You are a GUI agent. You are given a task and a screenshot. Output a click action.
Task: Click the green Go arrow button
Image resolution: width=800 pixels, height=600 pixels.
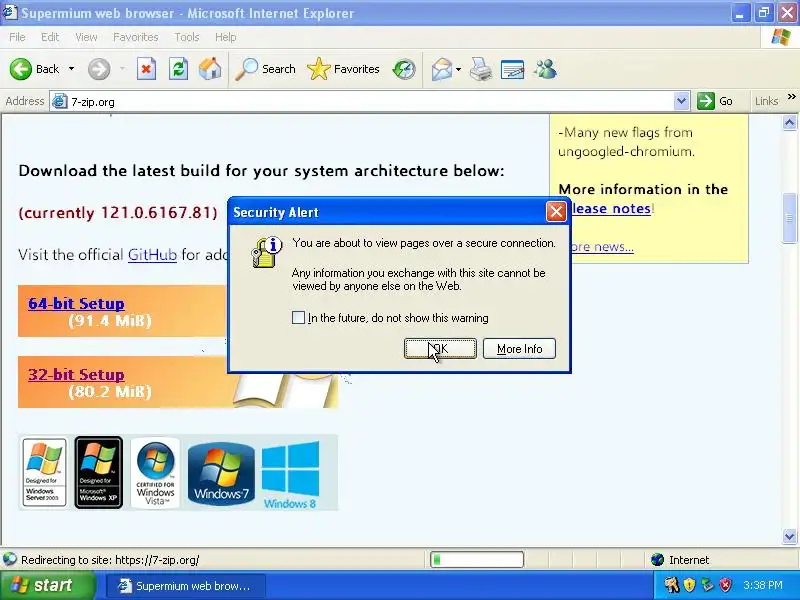pyautogui.click(x=706, y=101)
